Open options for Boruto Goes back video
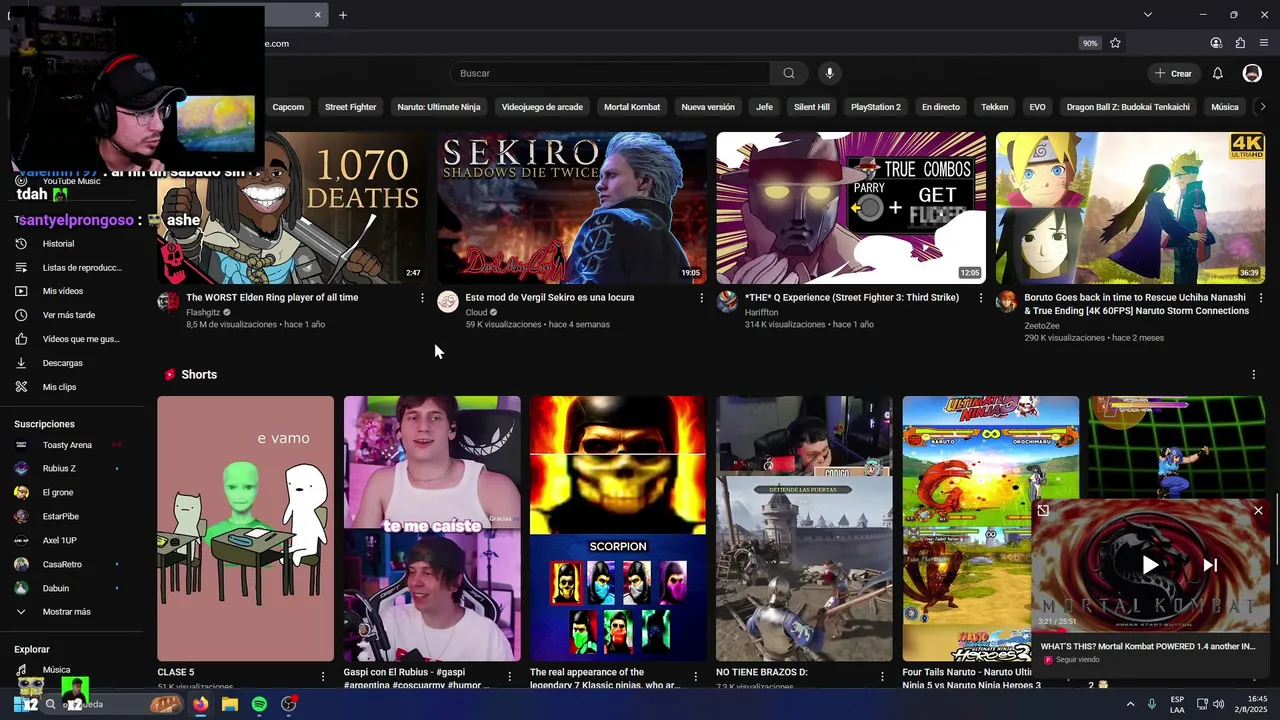1280x720 pixels. (1260, 298)
